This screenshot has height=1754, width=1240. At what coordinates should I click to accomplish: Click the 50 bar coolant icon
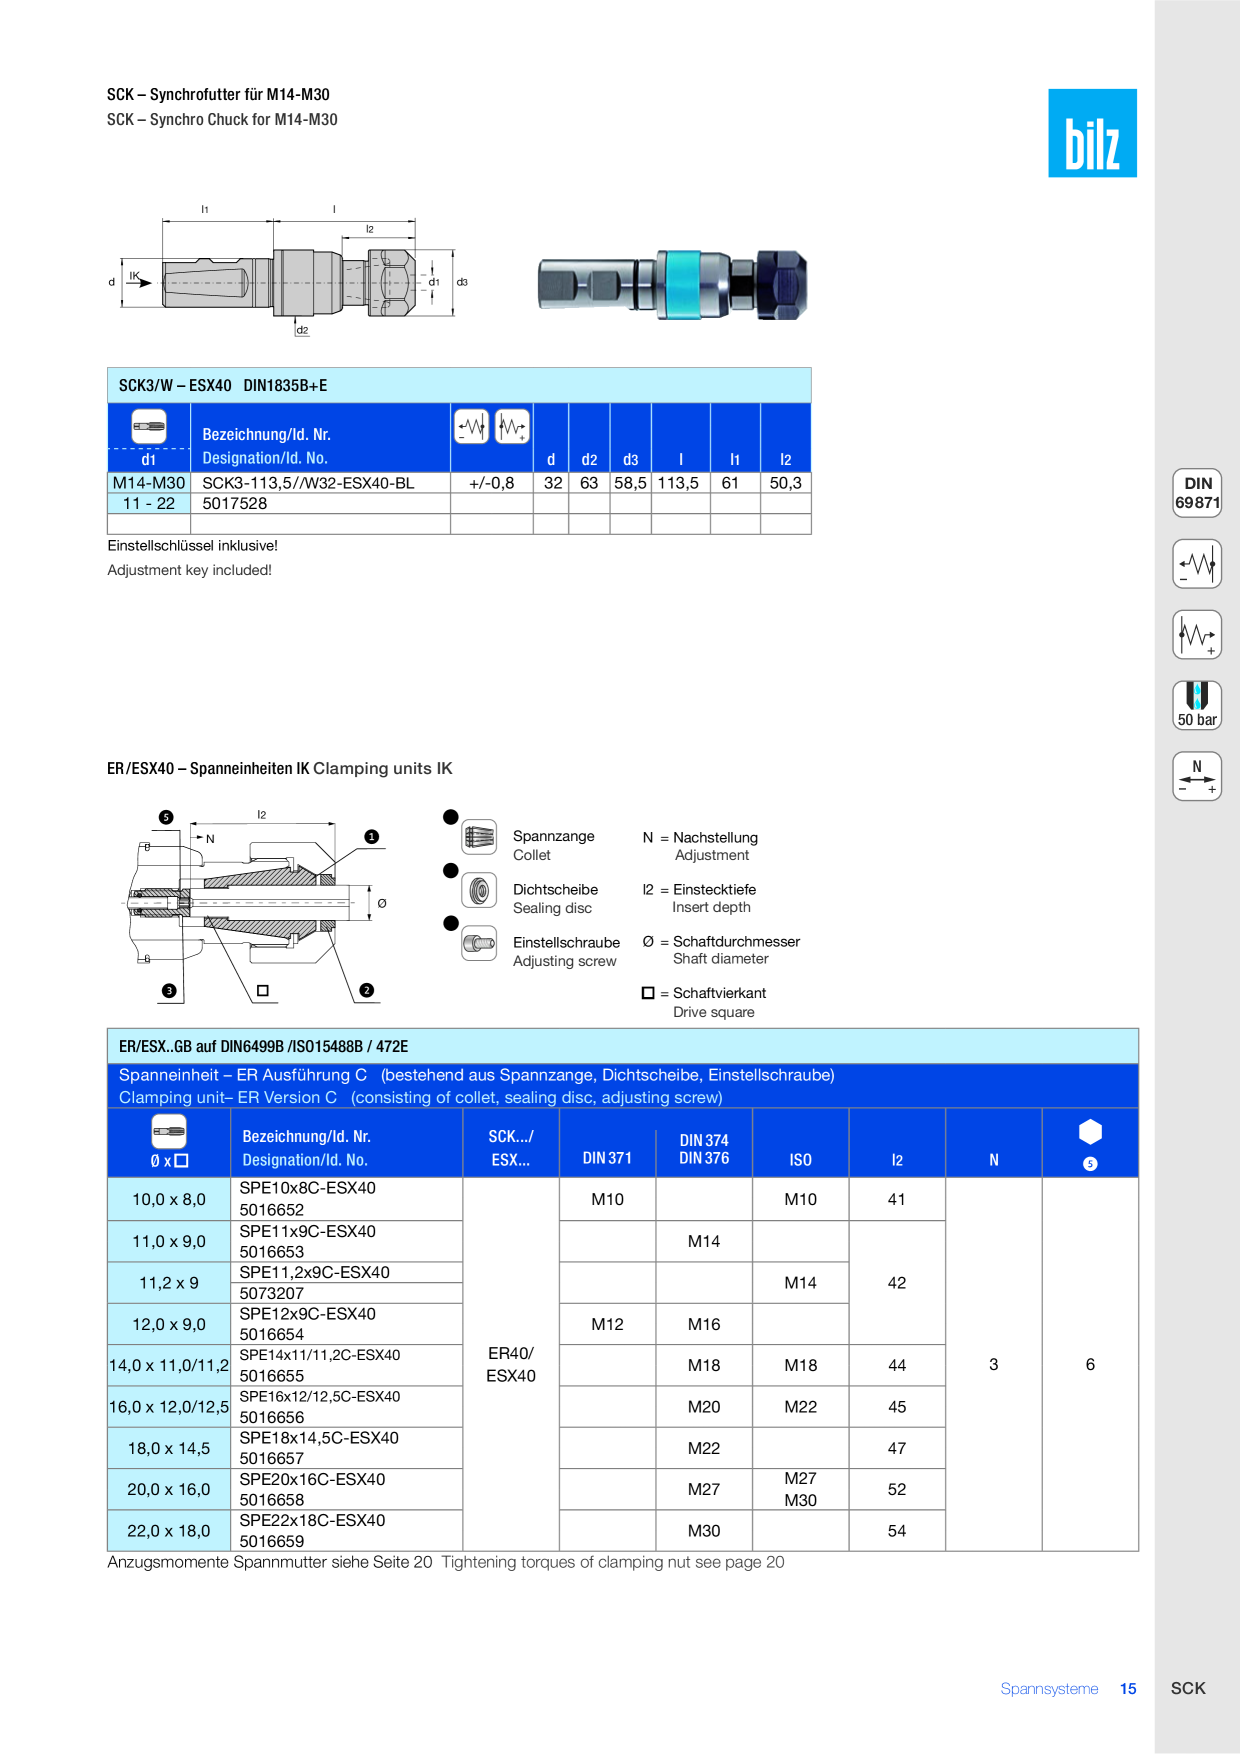tap(1197, 705)
